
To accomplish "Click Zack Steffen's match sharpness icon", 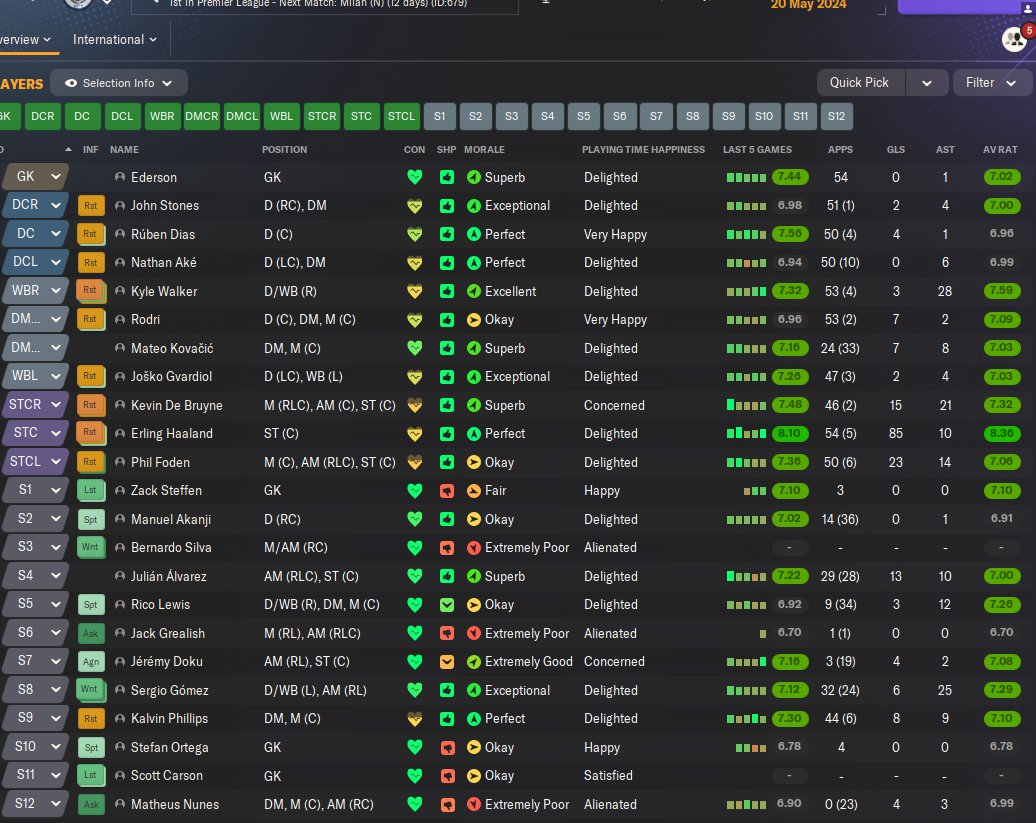I will pos(447,491).
